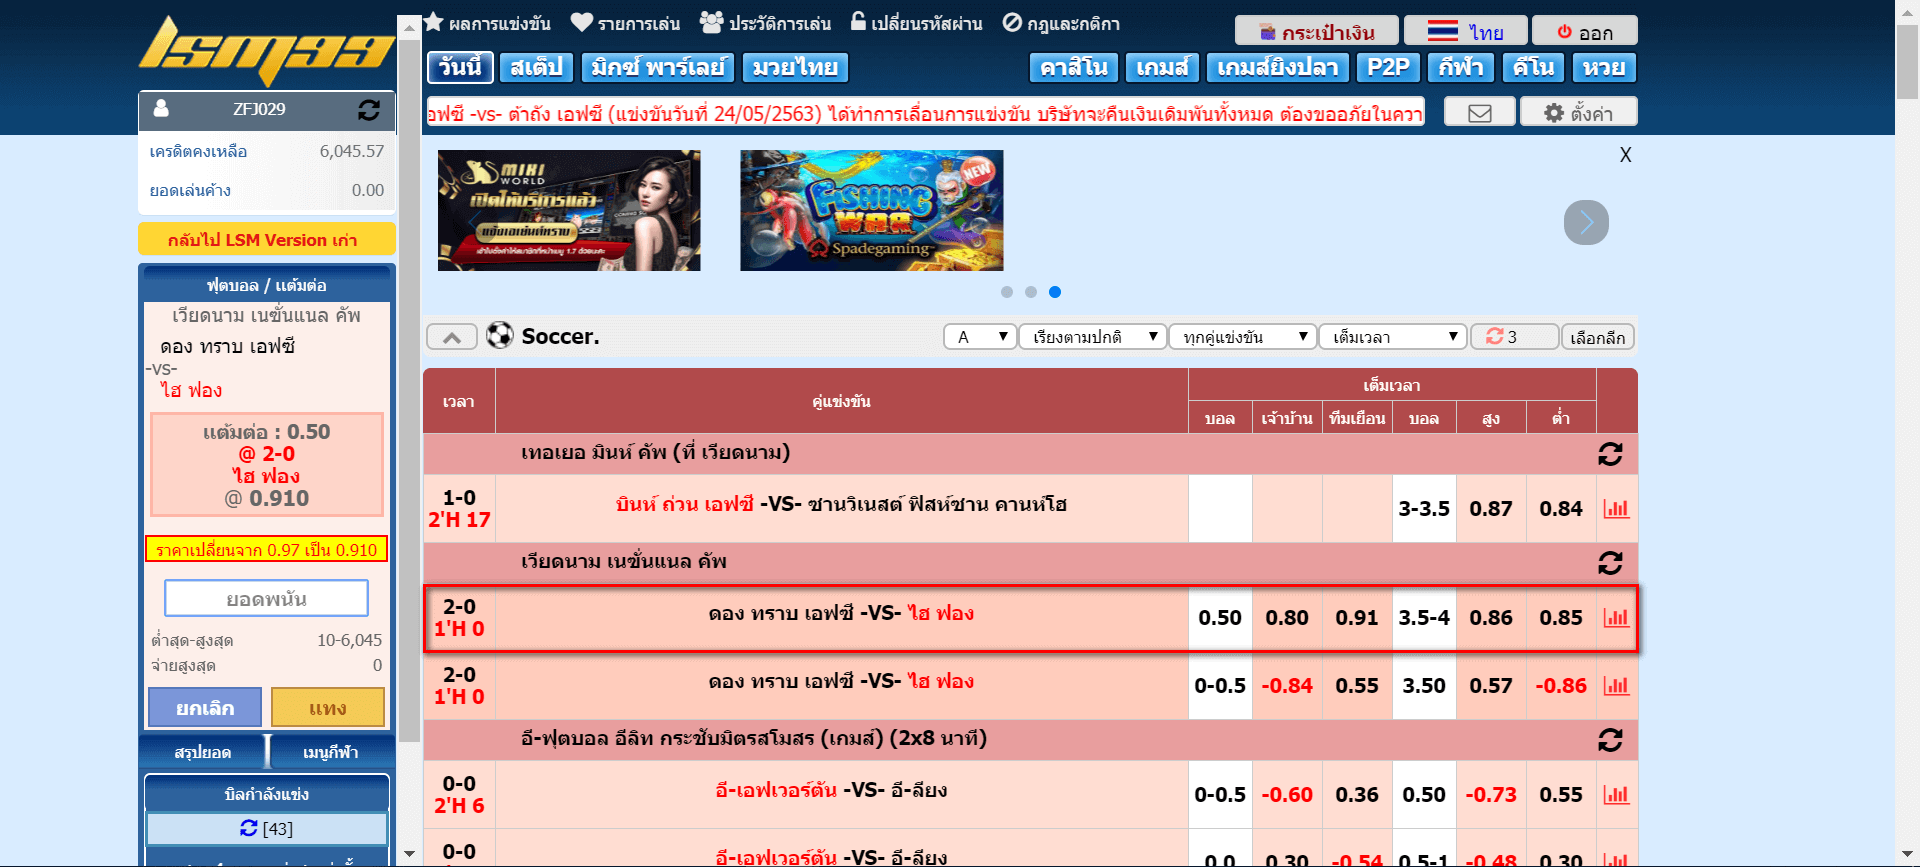Open the odds type A dropdown
This screenshot has height=867, width=1920.
pyautogui.click(x=980, y=337)
